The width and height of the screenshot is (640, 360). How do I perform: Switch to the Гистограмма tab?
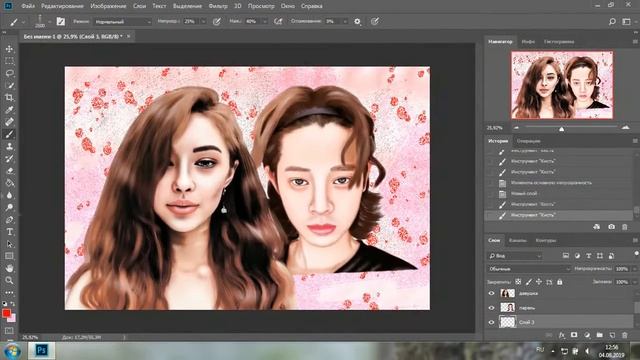559,42
